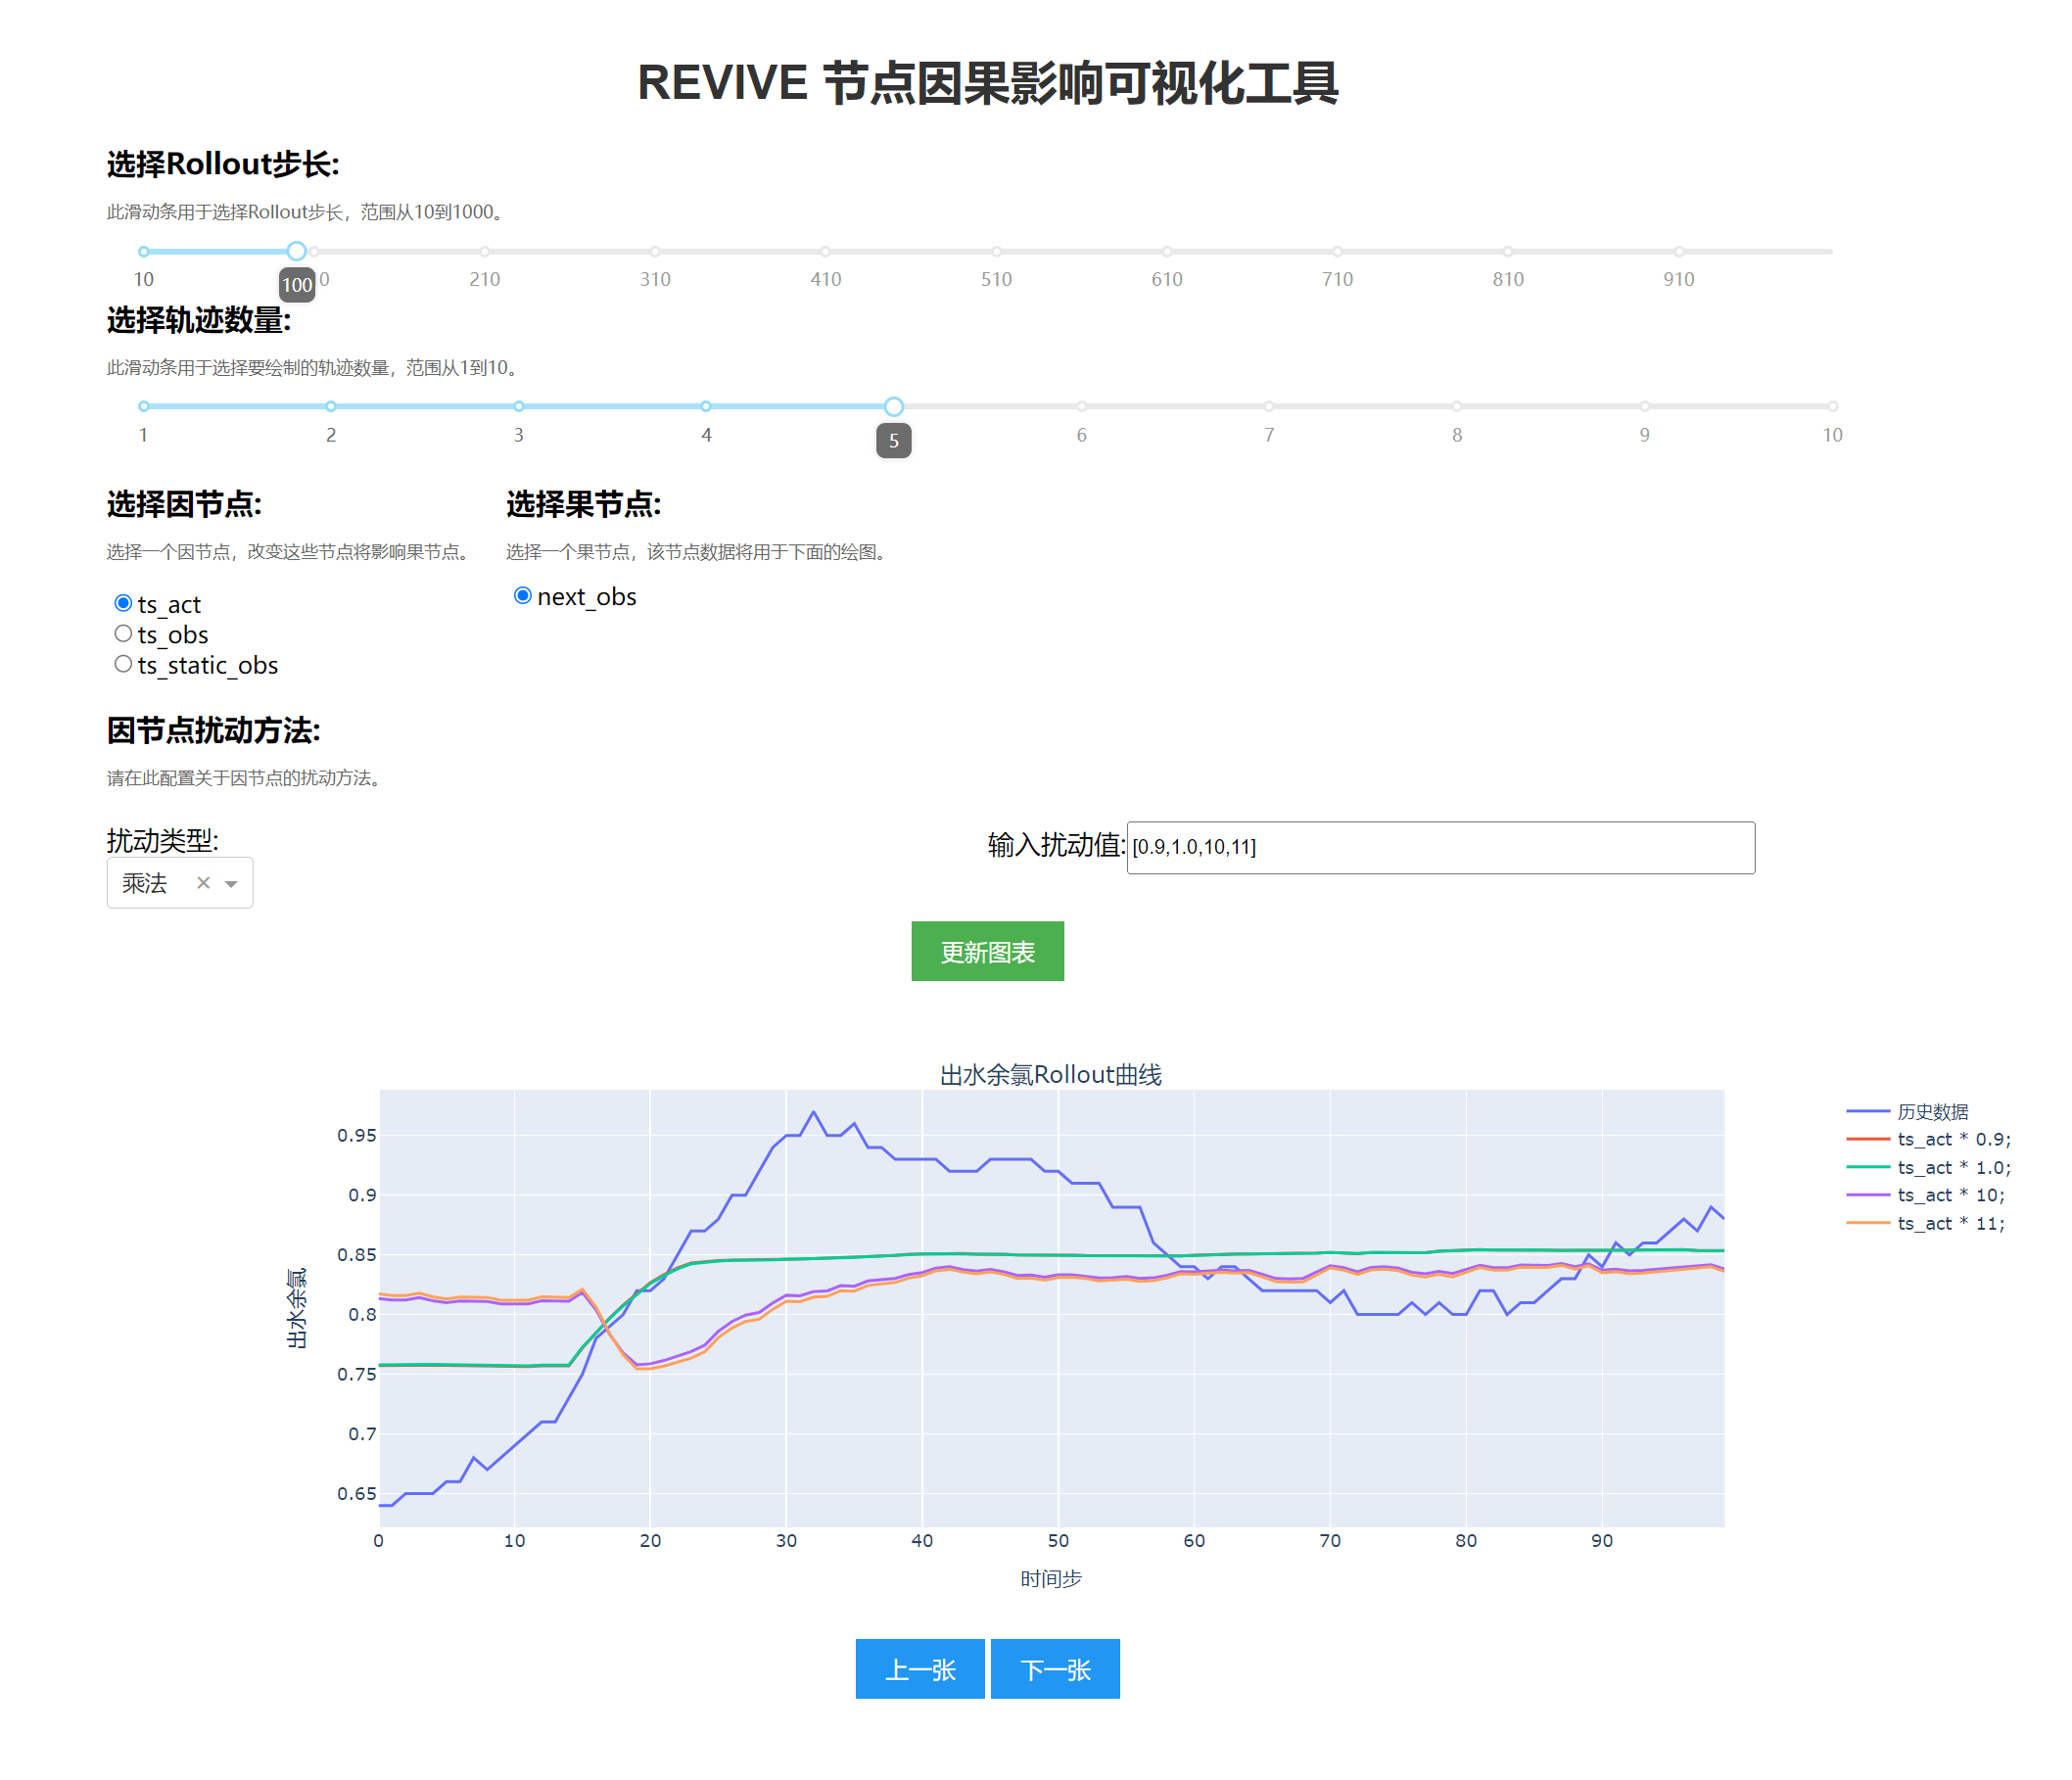Click the heading 因节点扰动方法:
Image resolution: width=2072 pixels, height=1780 pixels.
pyautogui.click(x=213, y=730)
